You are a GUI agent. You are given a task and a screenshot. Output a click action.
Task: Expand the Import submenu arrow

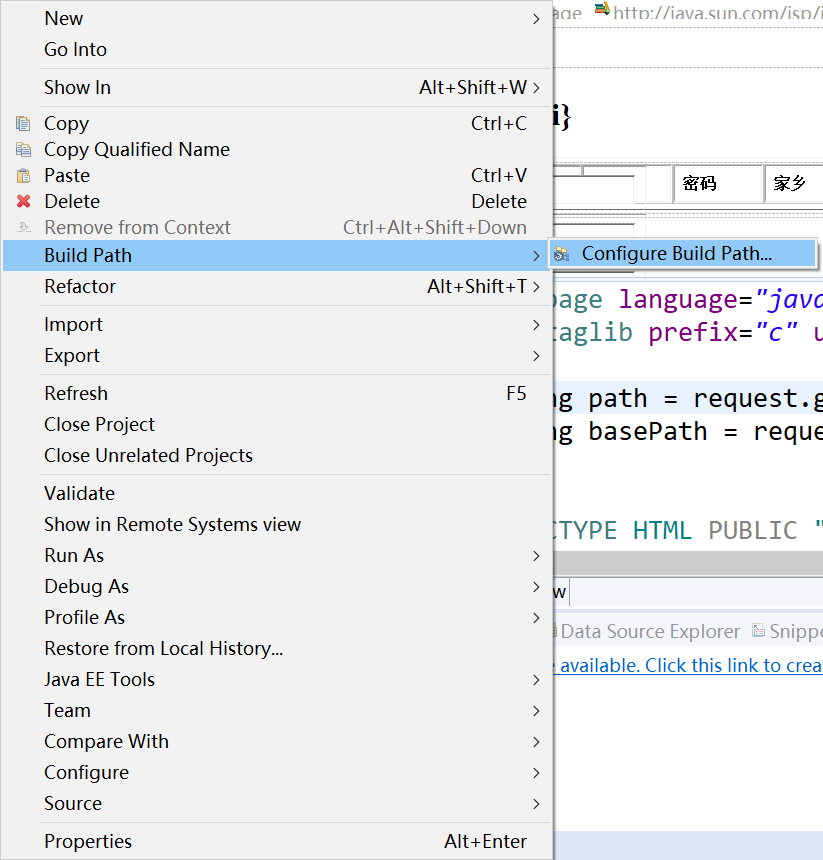click(536, 325)
